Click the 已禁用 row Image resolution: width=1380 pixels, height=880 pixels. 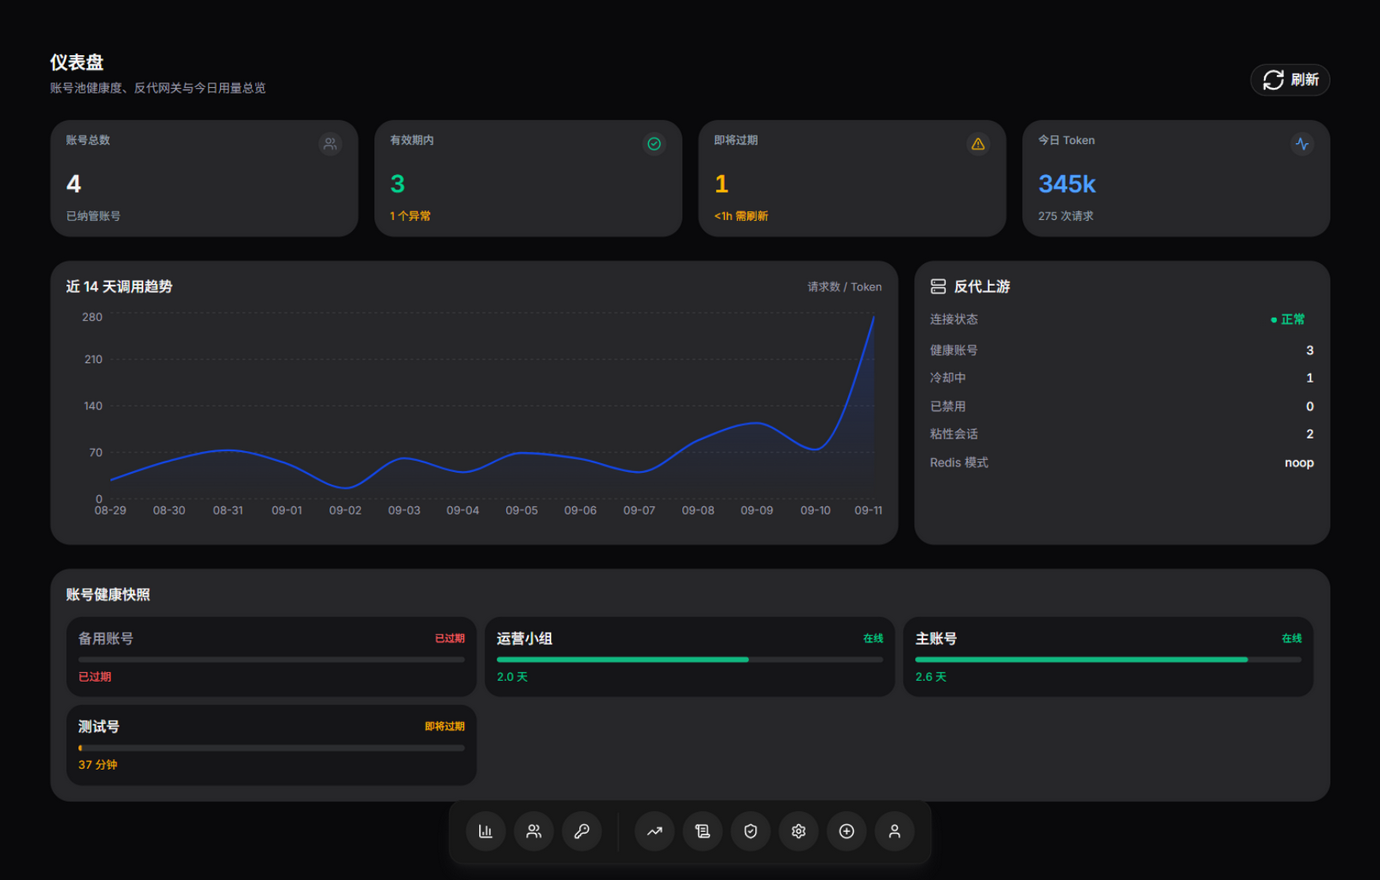[1122, 406]
